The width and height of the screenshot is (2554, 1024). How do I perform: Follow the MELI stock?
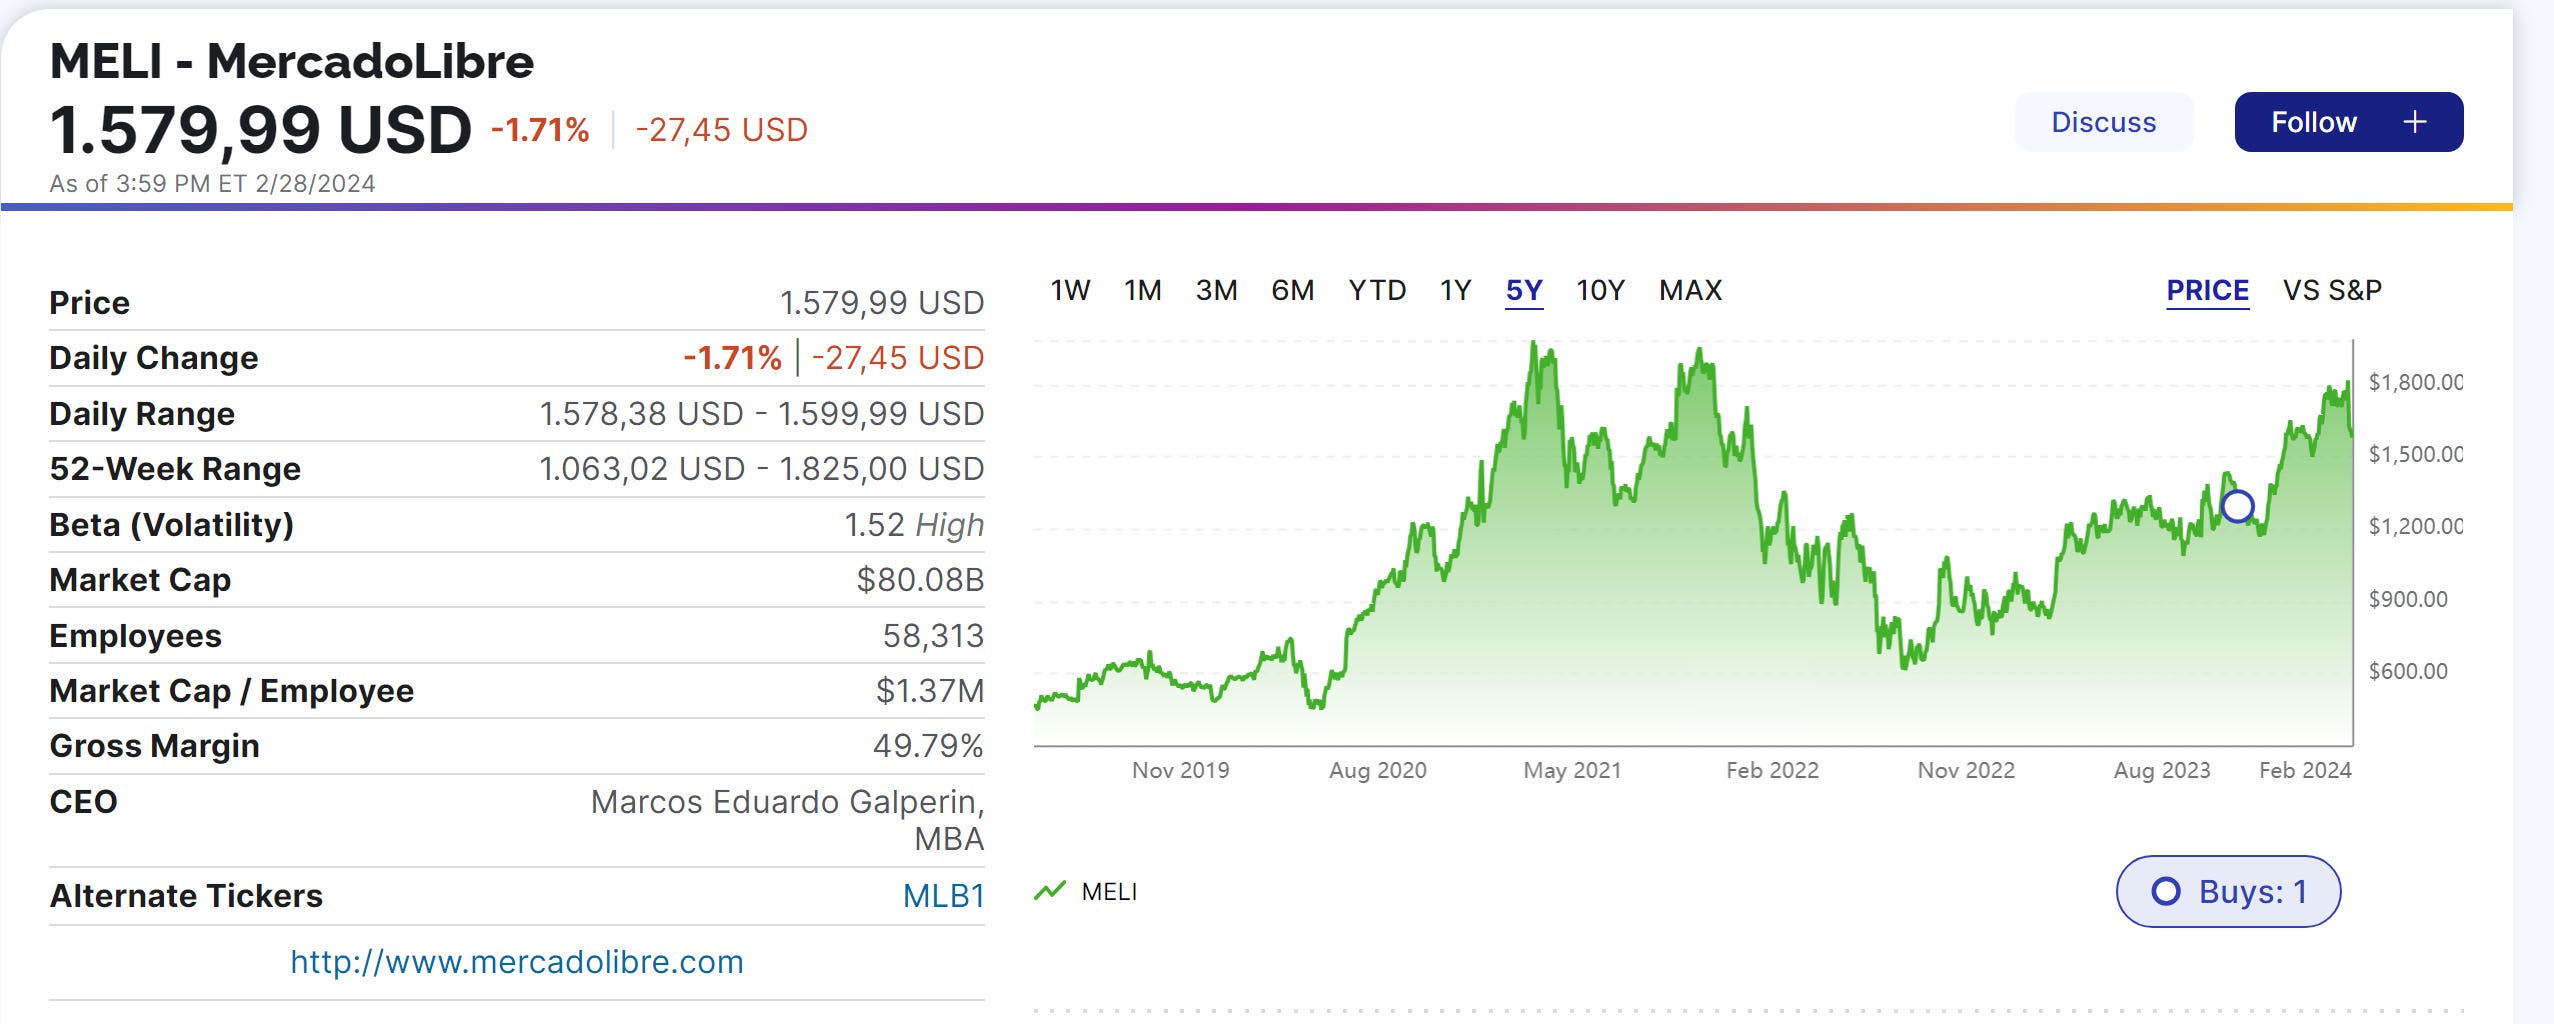2349,122
